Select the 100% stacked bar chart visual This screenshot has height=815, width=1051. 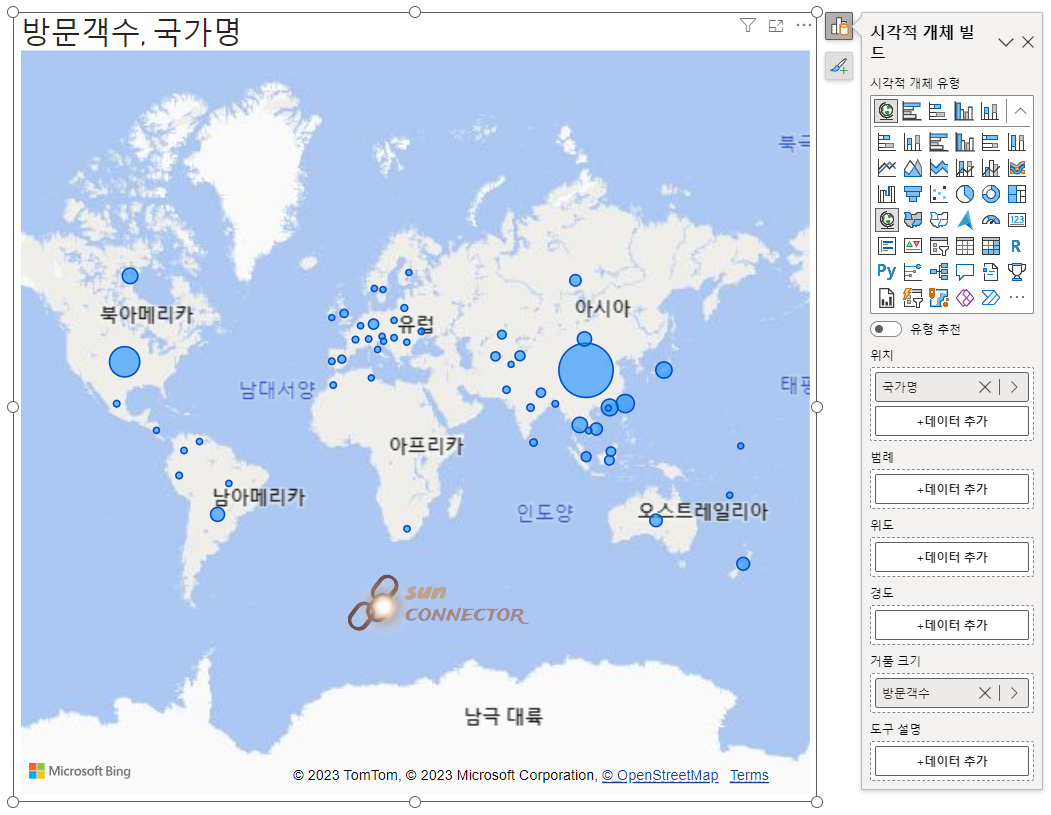[x=991, y=142]
